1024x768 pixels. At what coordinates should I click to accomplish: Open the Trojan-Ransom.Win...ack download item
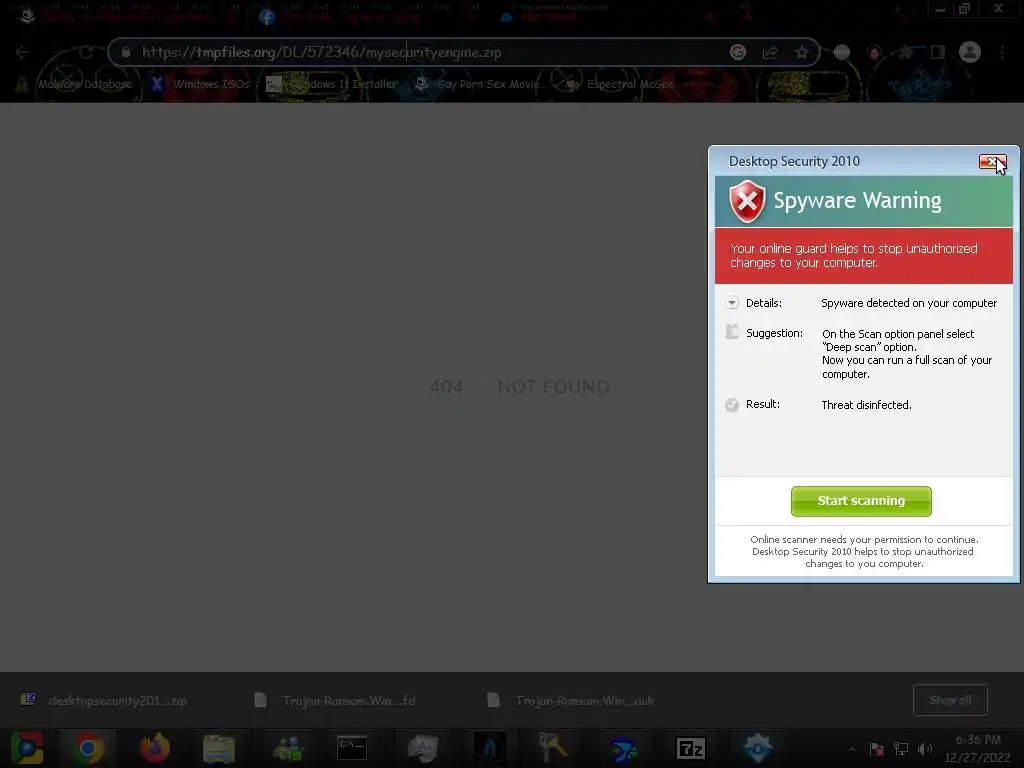tap(571, 701)
